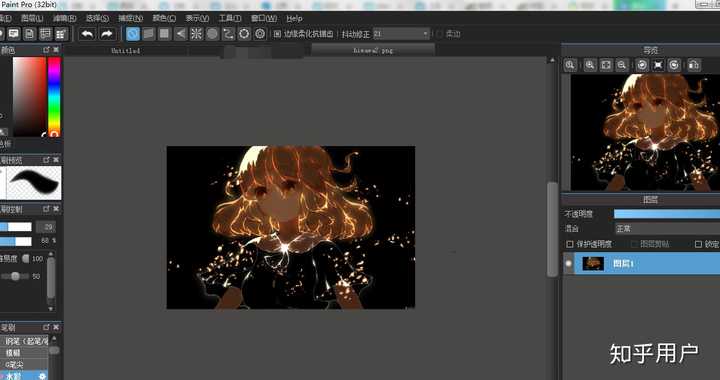Click the brush size value field
This screenshot has height=380, width=720.
point(46,227)
